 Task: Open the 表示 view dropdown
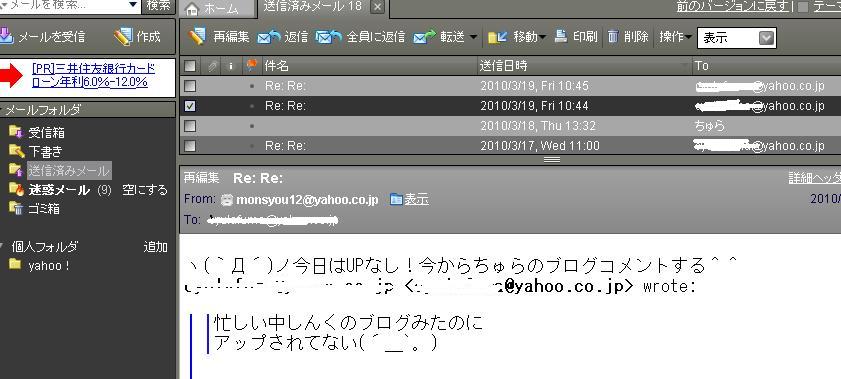point(736,38)
